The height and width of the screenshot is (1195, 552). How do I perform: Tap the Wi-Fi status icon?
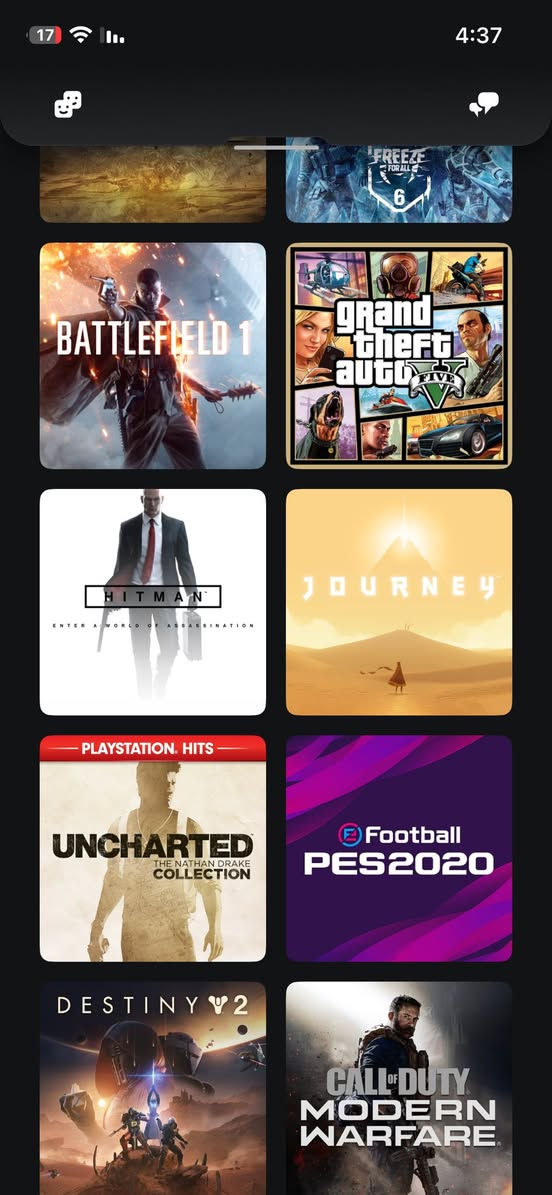click(x=80, y=34)
